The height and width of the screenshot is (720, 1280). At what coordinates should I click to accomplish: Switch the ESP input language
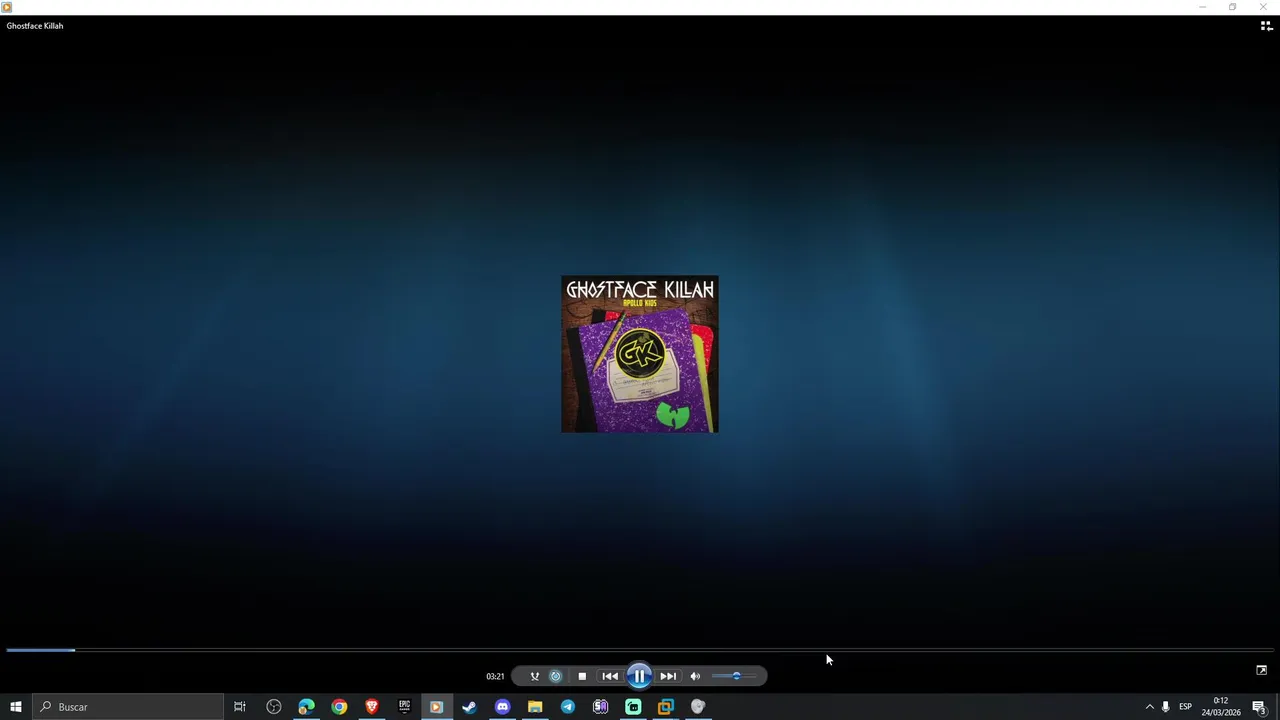click(1185, 707)
